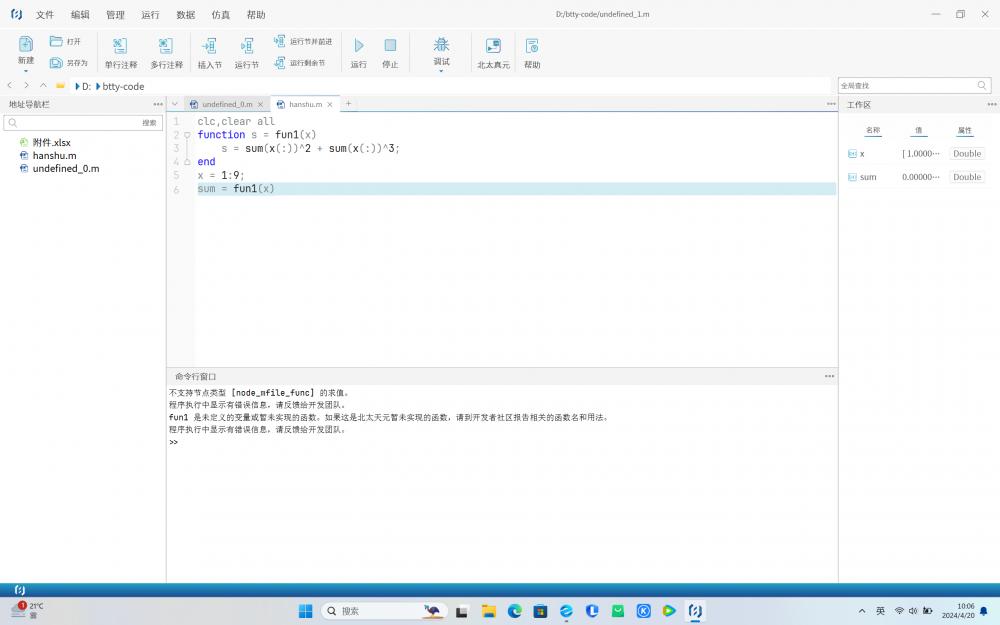Collapse the function fold marker on line 2
The image size is (1000, 625).
[187, 135]
